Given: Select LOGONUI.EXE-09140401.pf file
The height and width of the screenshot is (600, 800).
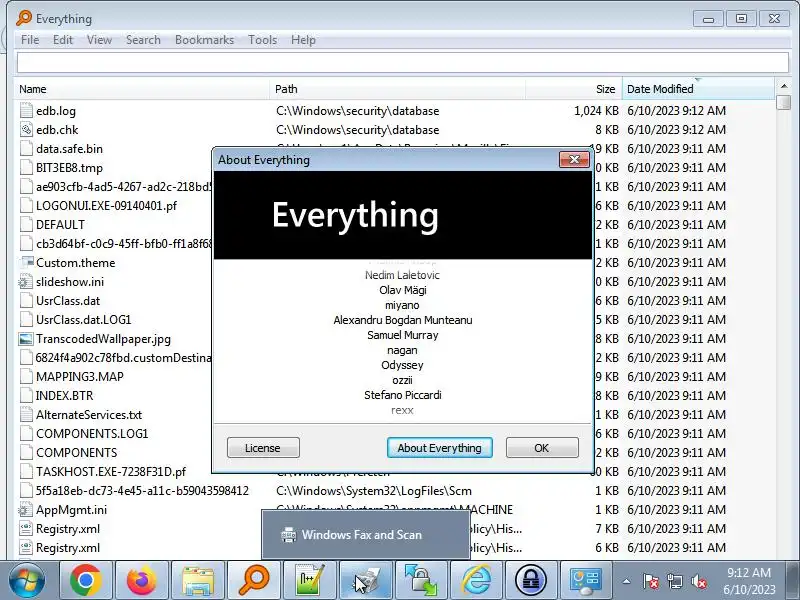Looking at the screenshot, I should pos(106,206).
